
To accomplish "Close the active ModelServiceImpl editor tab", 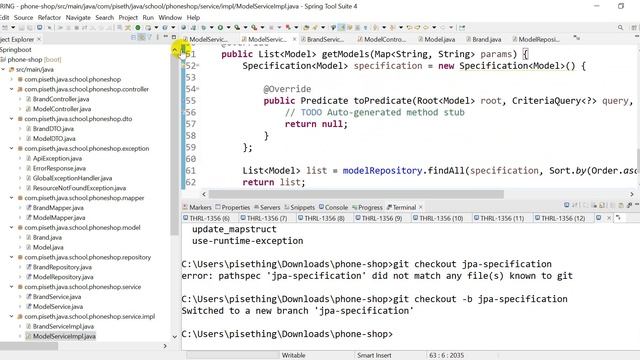I will [294, 39].
